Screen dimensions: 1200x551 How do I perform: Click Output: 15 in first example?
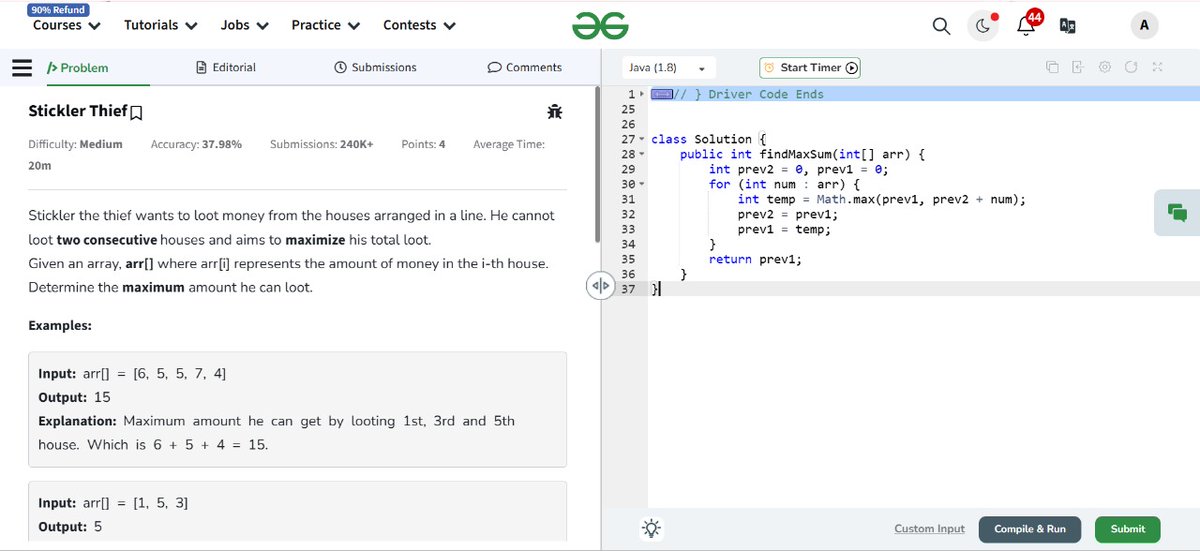point(74,397)
